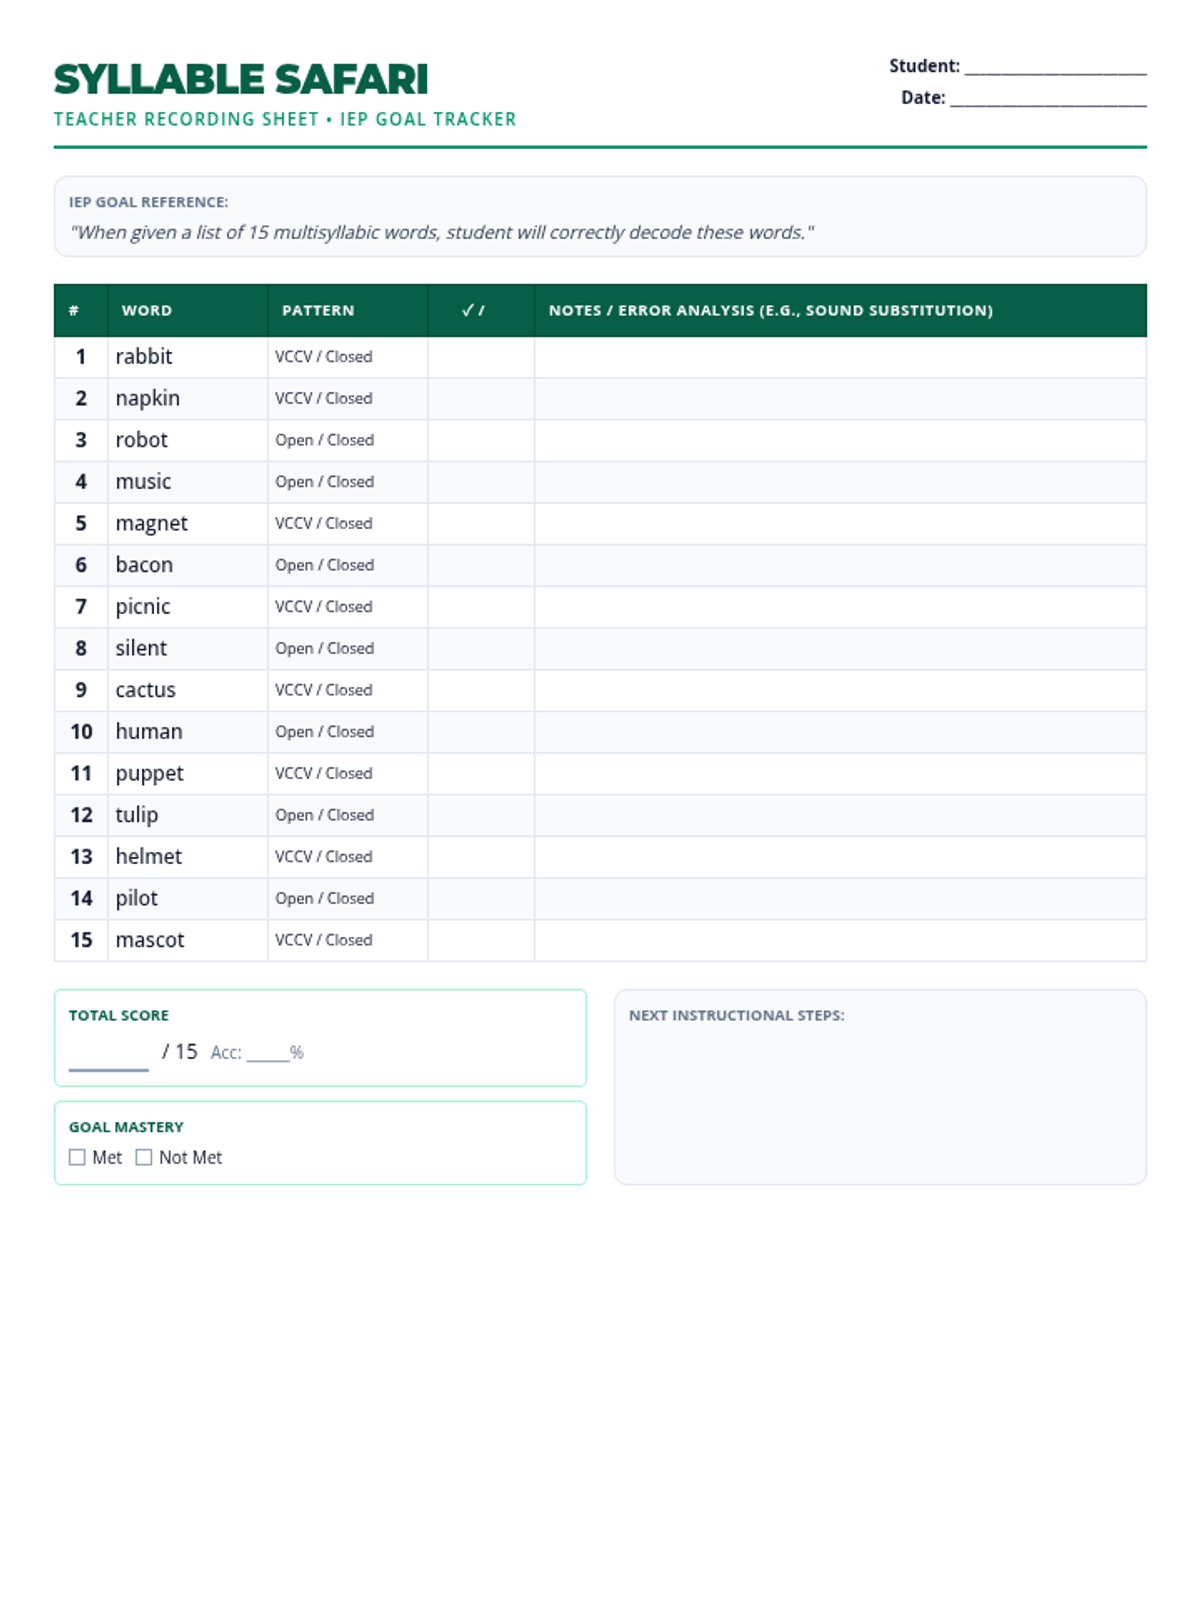Click the checkmark cell for rabbit
The image size is (1200, 1600).
coord(481,357)
